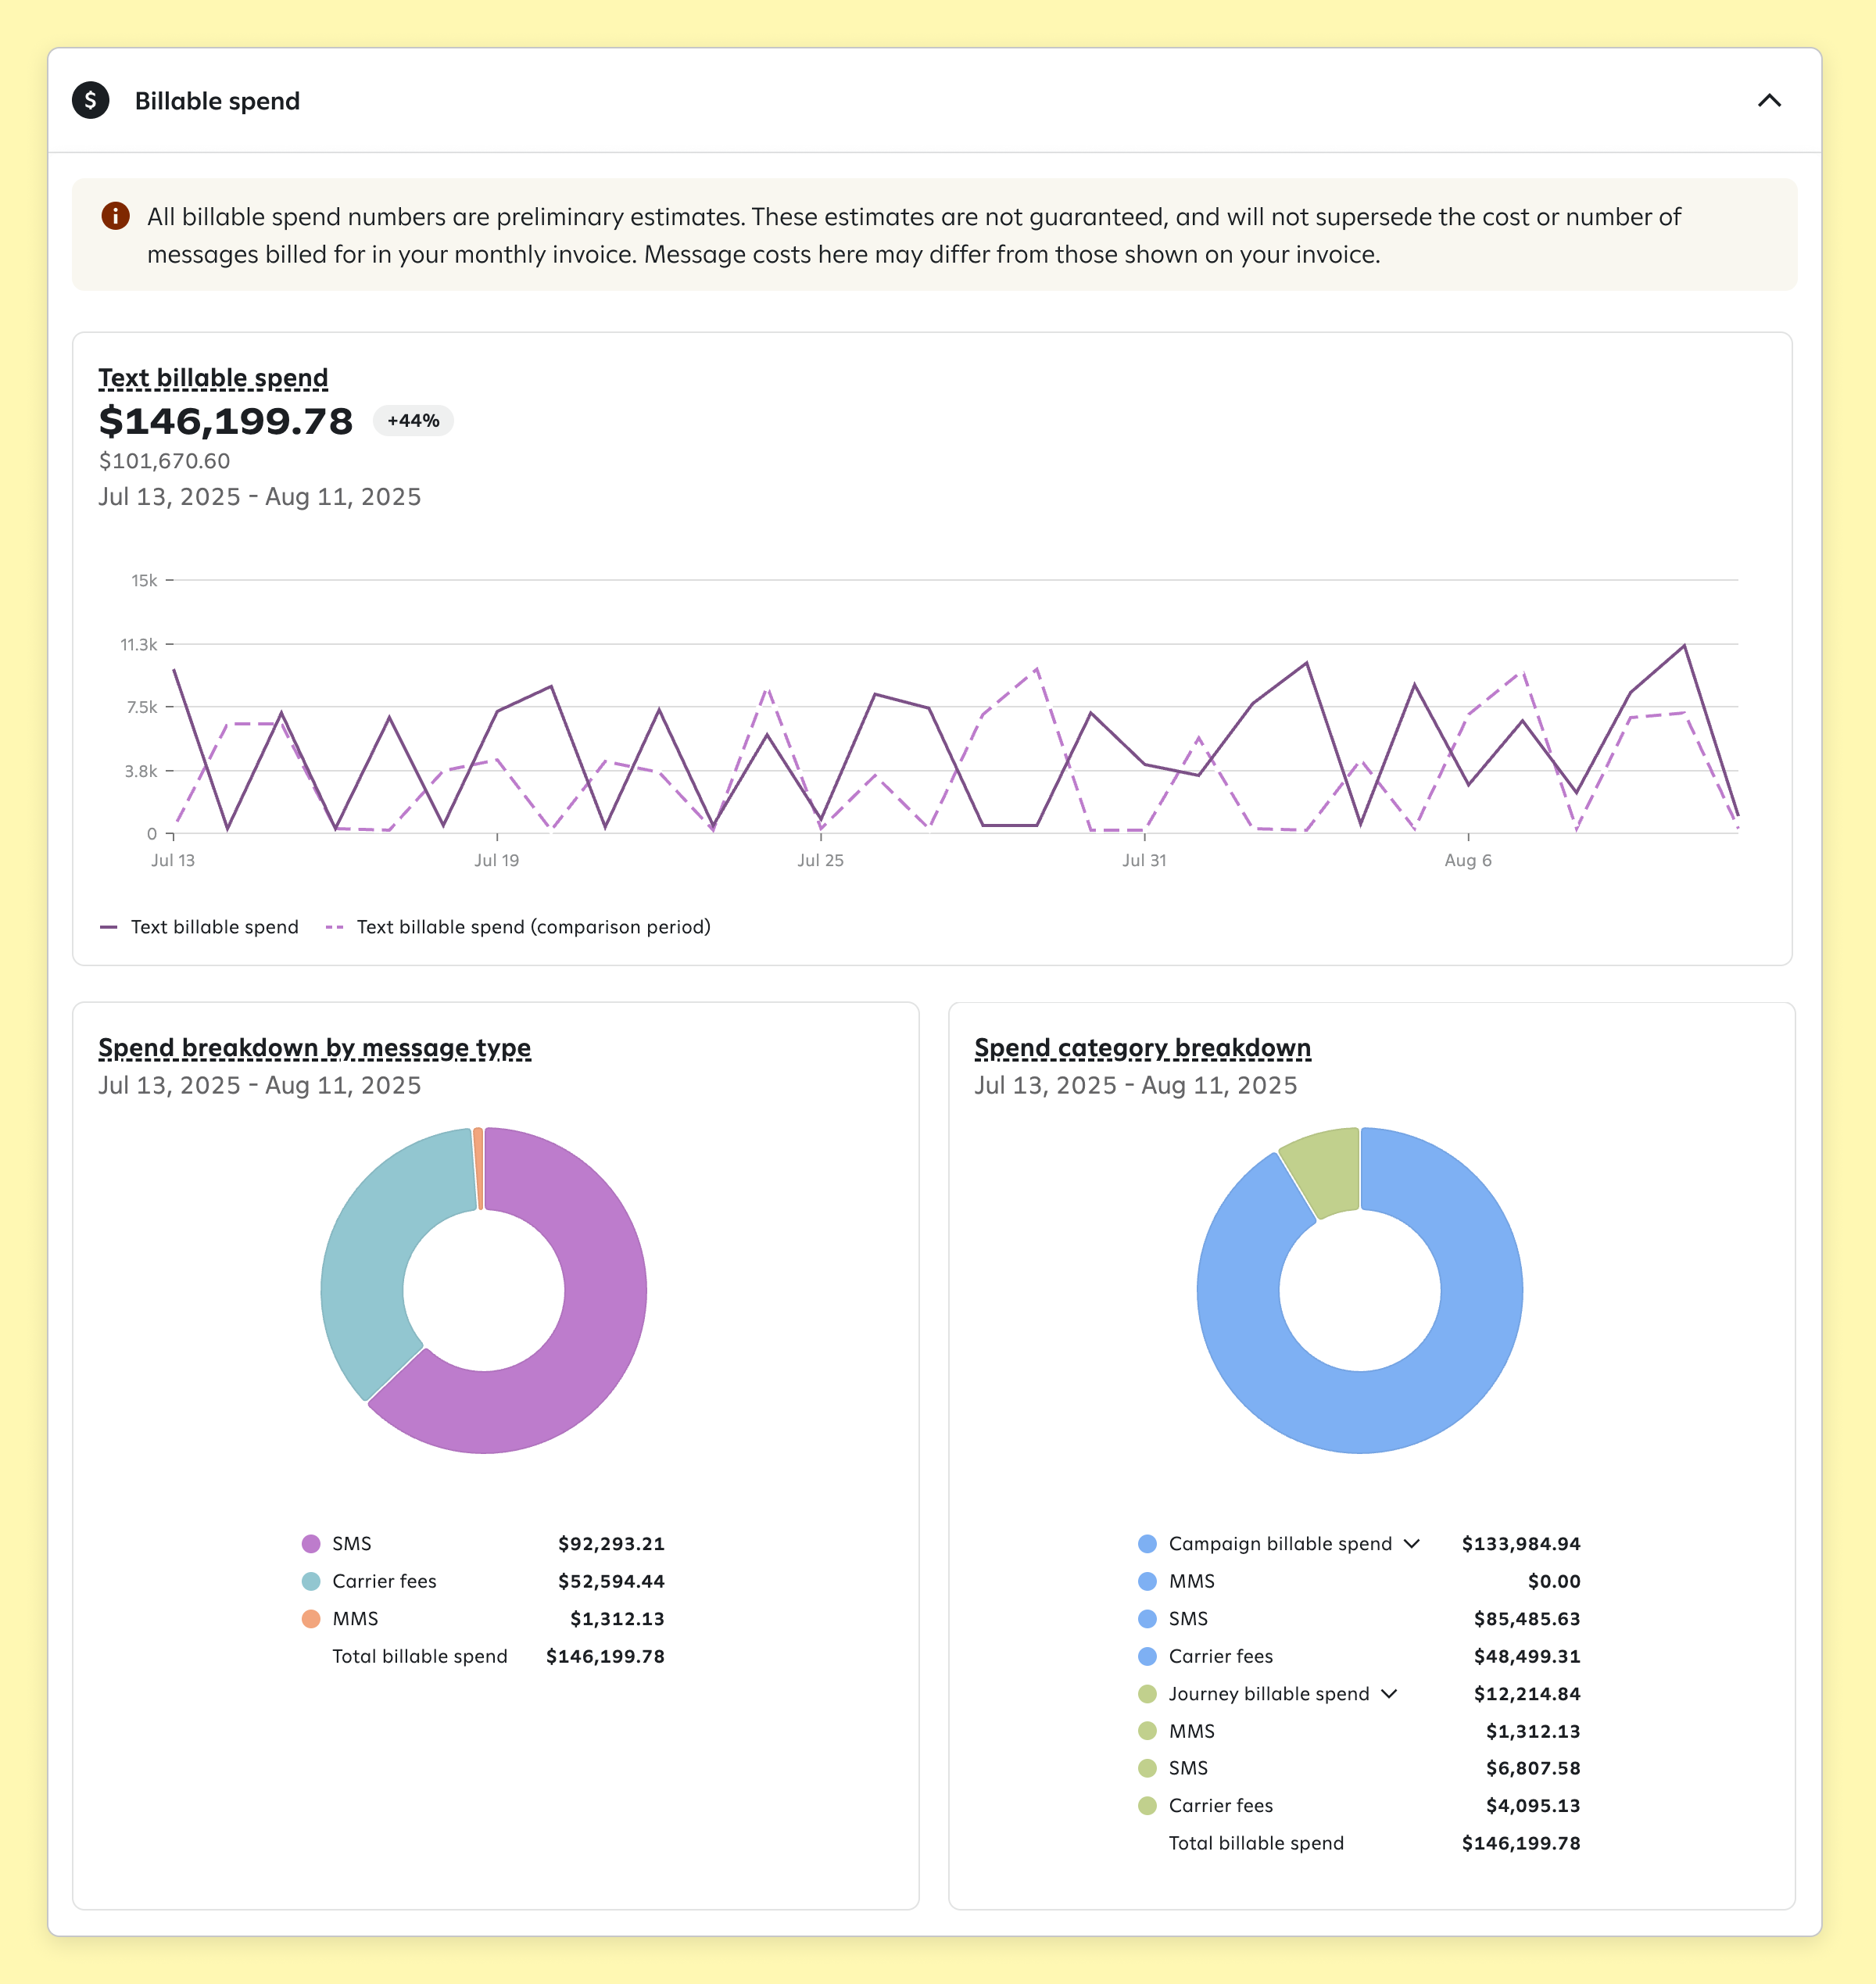Open Spend breakdown by message type heading

tap(314, 1048)
